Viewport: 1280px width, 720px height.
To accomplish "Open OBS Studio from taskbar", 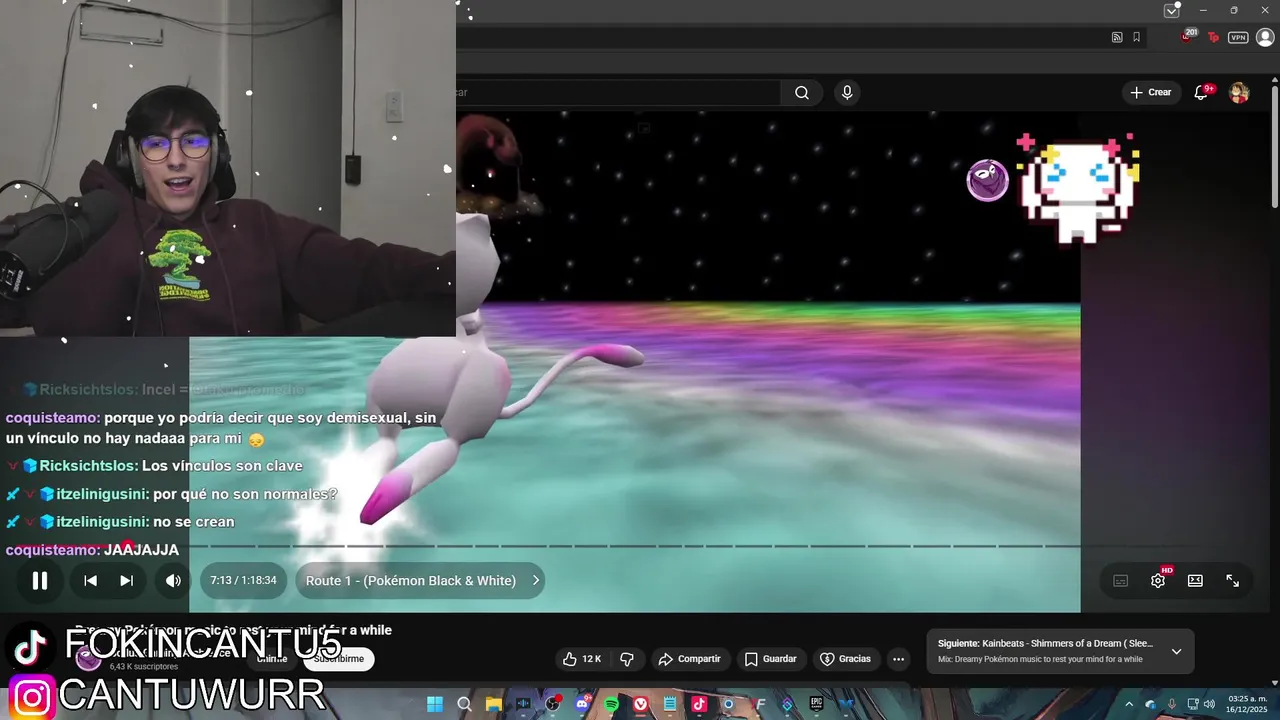I will tap(552, 704).
